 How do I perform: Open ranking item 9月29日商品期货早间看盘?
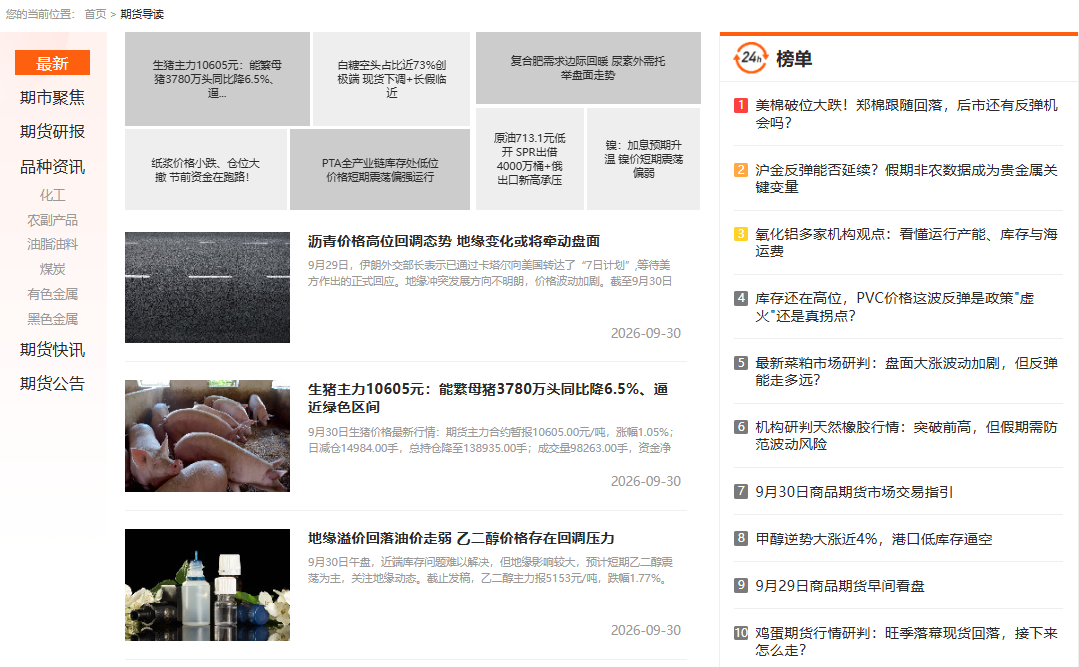(x=840, y=586)
